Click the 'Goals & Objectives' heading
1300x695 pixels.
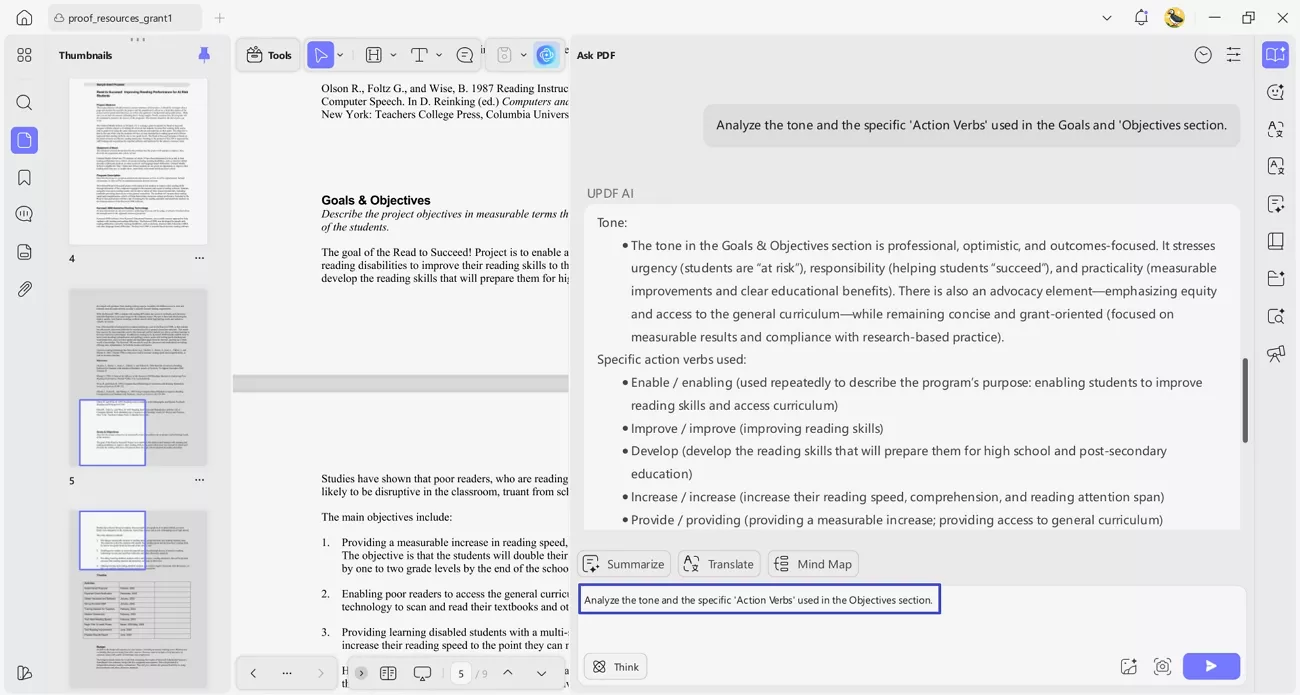(376, 200)
